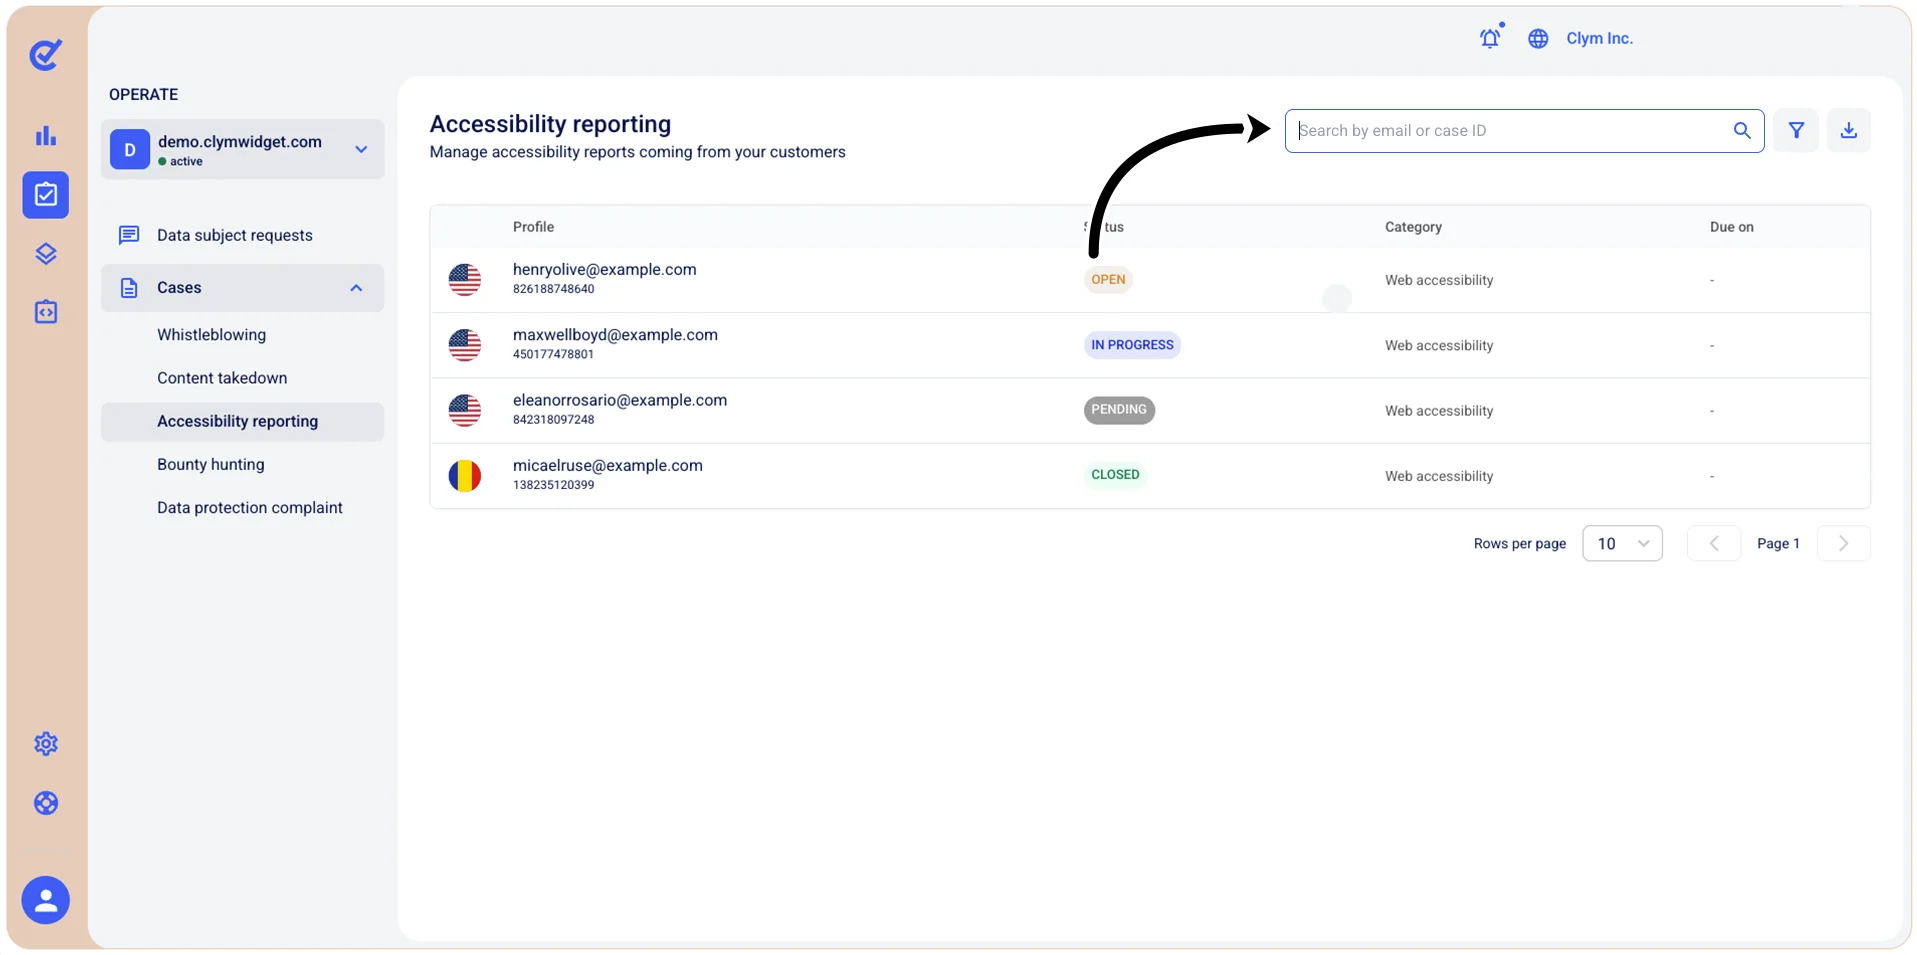Open the notifications bell

[x=1490, y=38]
